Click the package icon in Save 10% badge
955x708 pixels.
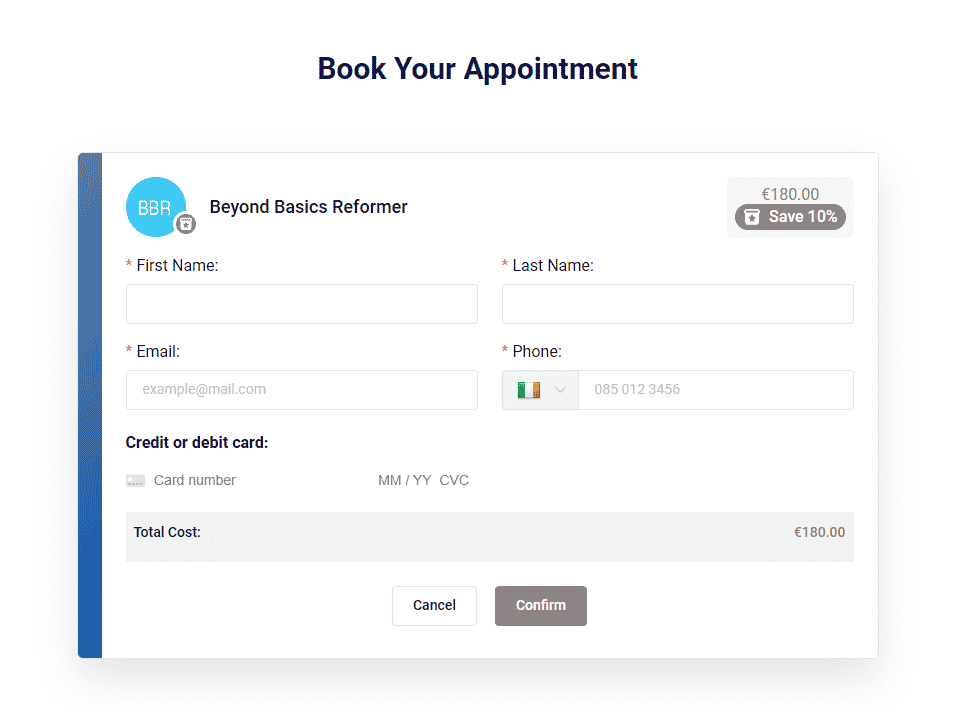(x=752, y=217)
